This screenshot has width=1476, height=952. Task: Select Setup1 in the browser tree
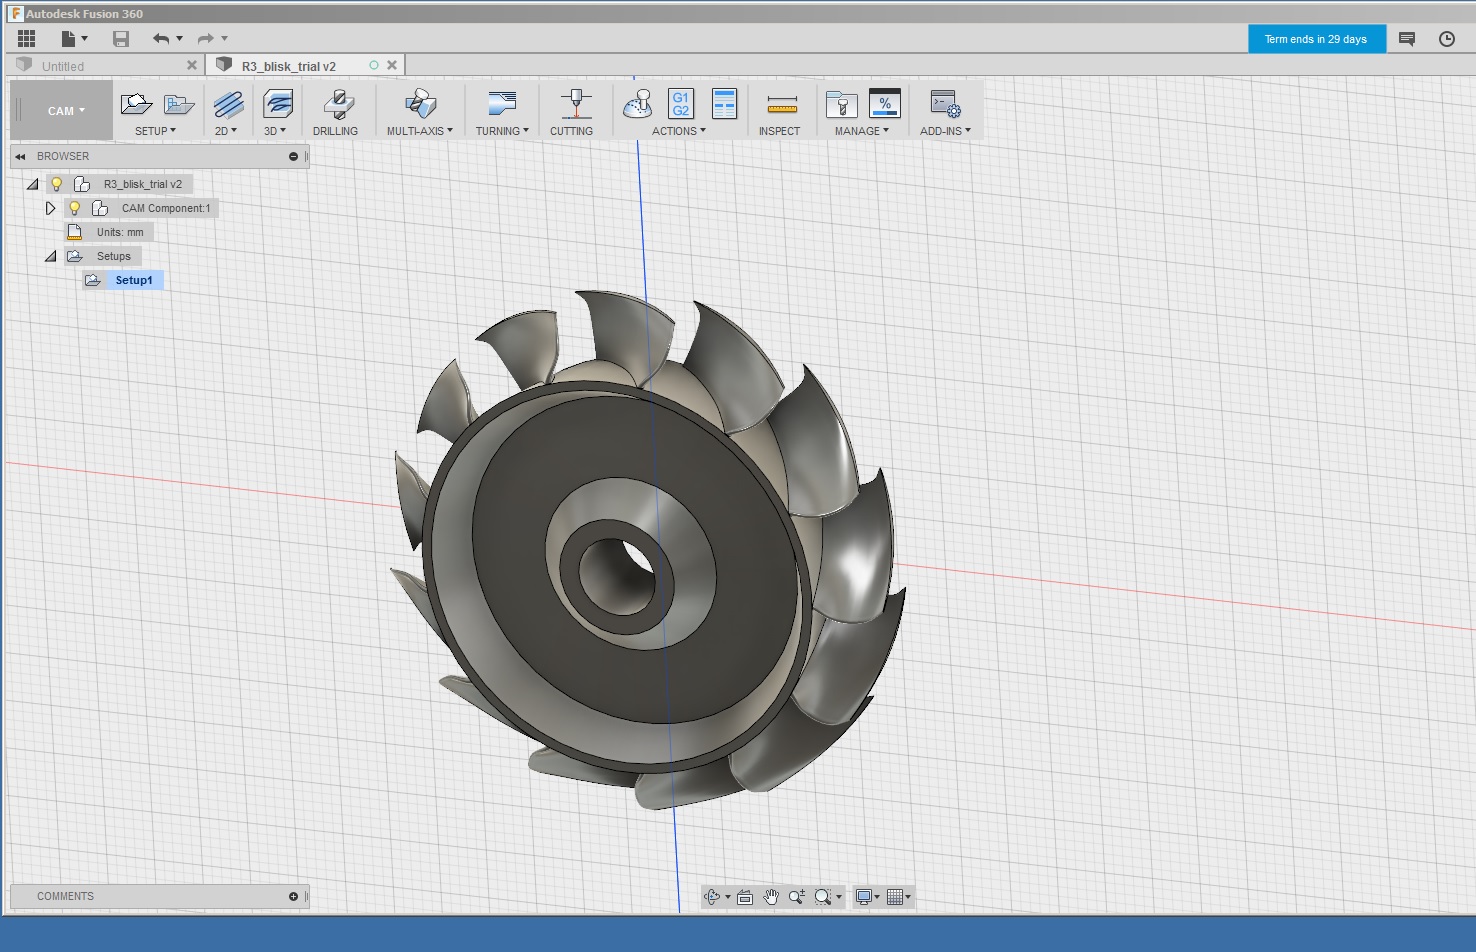tap(133, 280)
